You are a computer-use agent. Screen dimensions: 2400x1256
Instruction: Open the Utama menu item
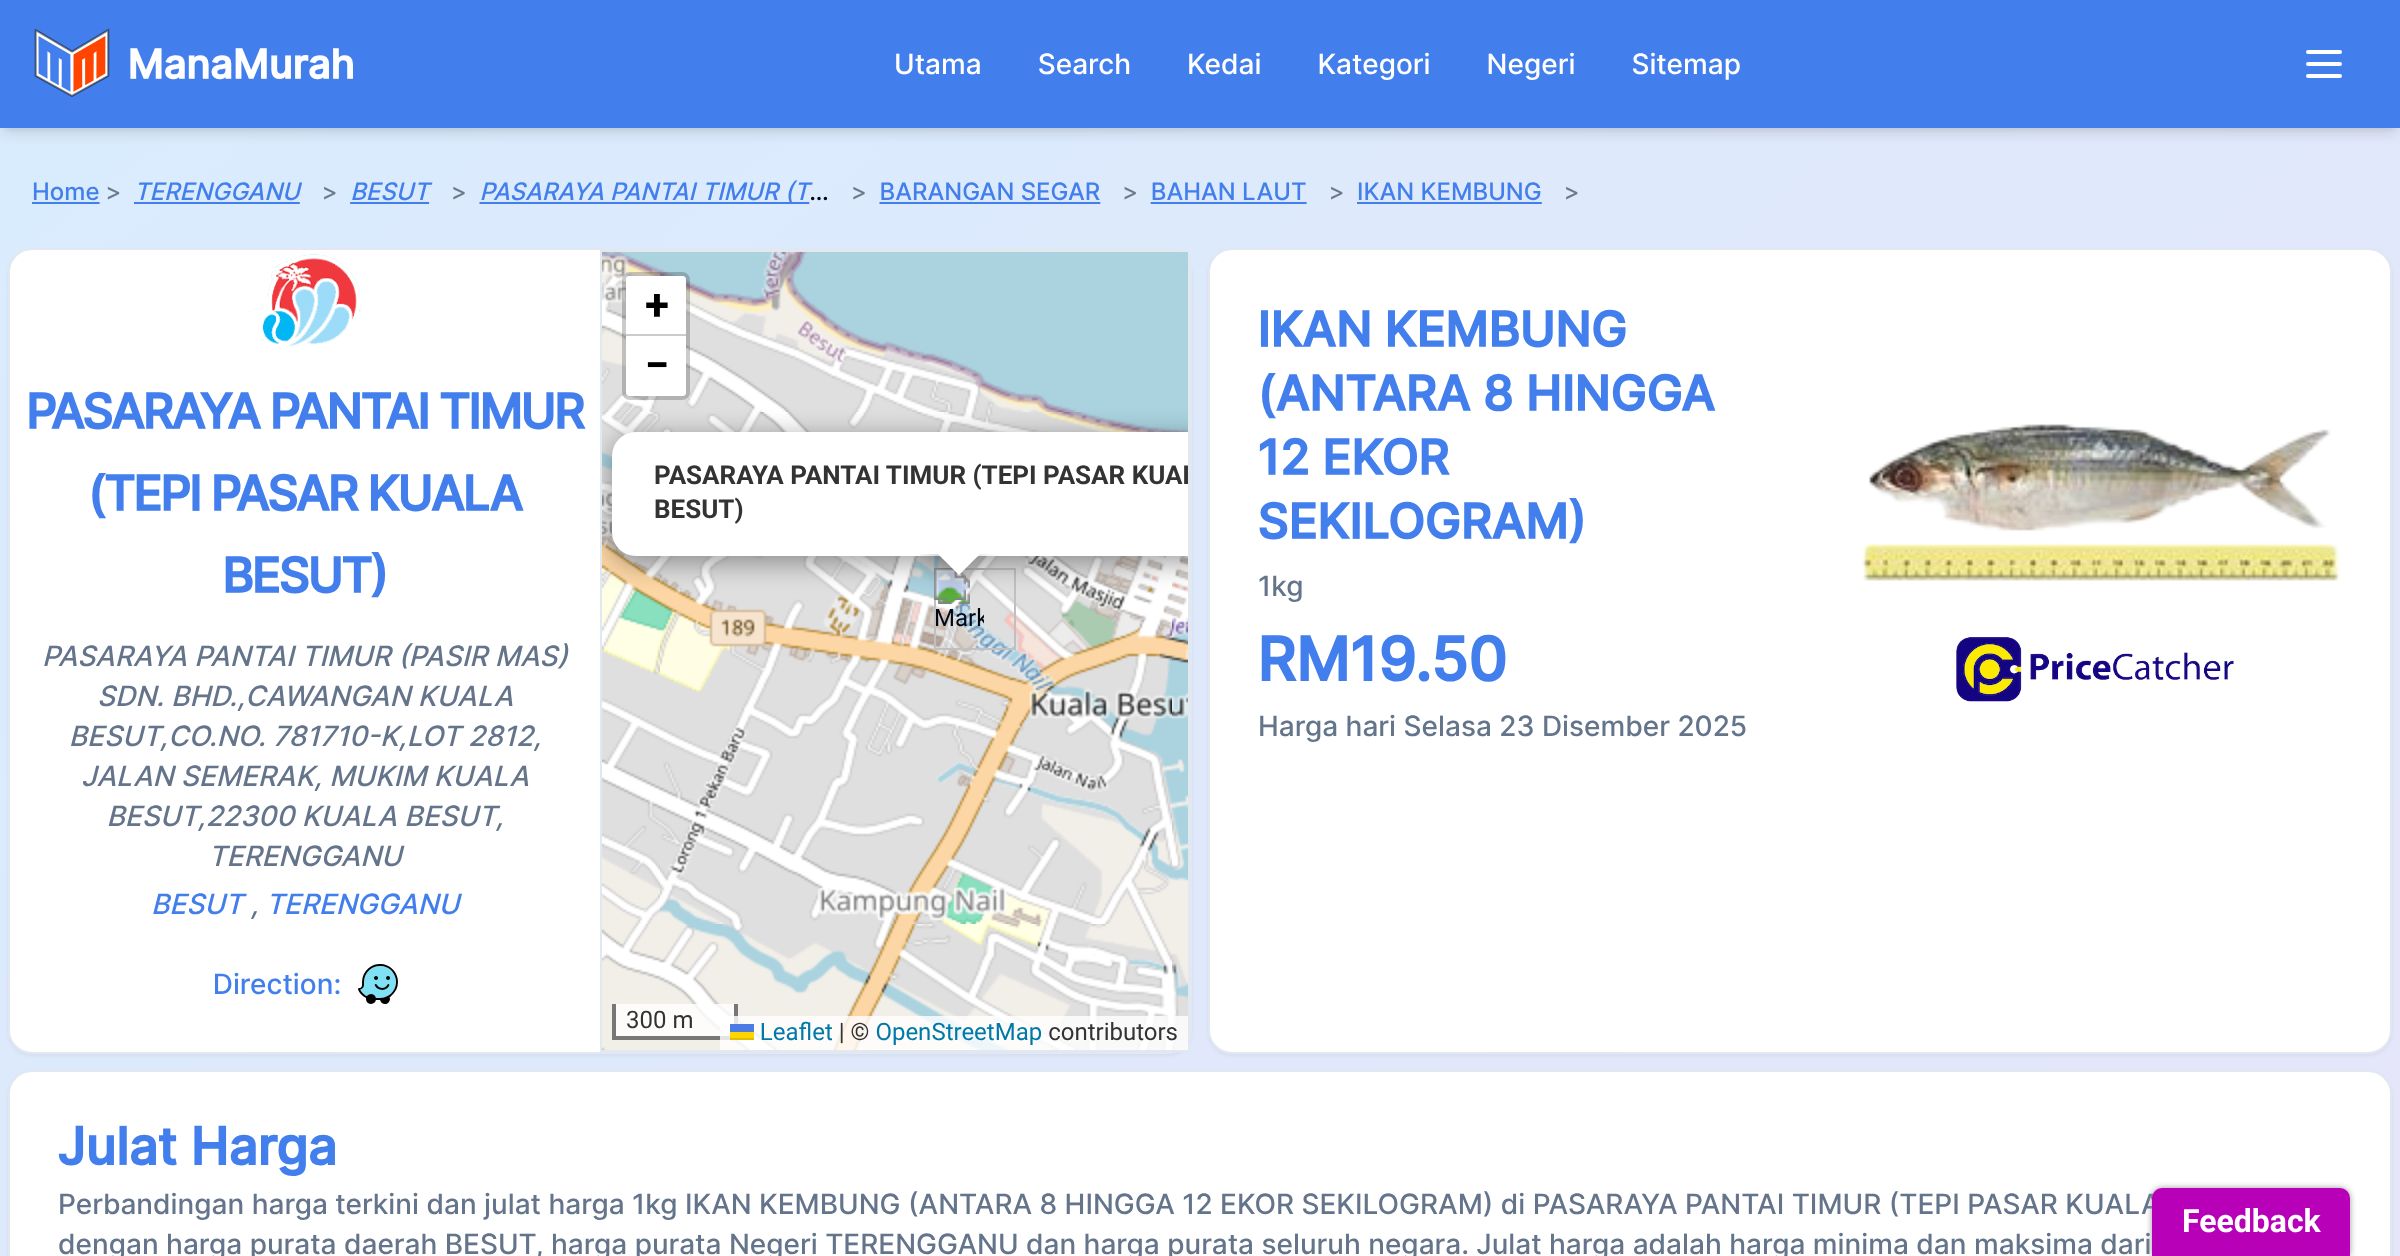point(937,64)
